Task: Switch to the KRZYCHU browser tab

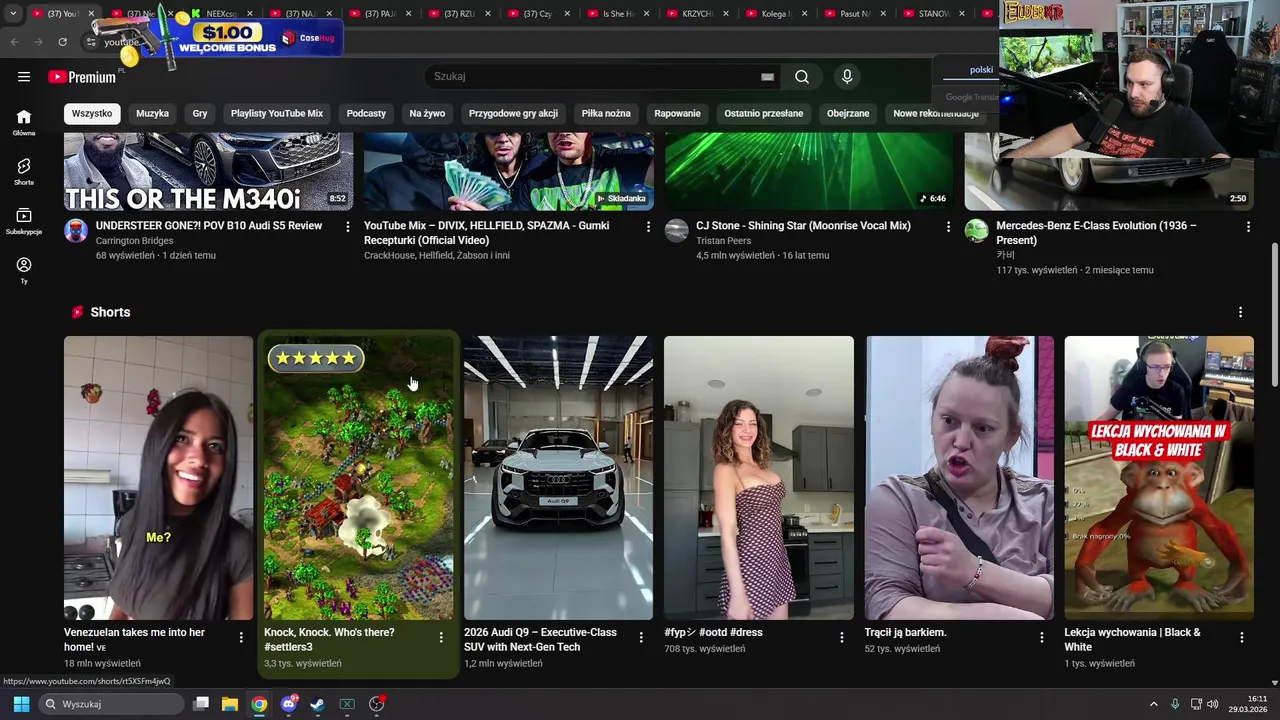Action: (697, 14)
